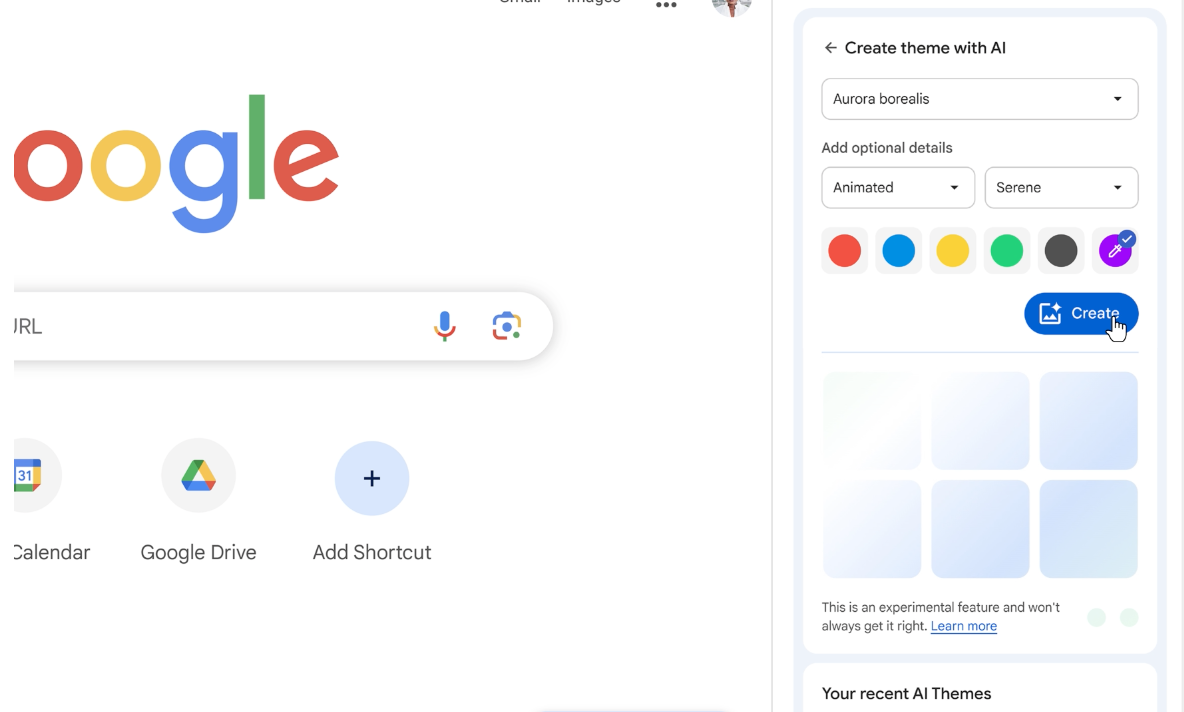Image resolution: width=1184 pixels, height=712 pixels.
Task: Select the red color swatch
Action: tap(845, 250)
